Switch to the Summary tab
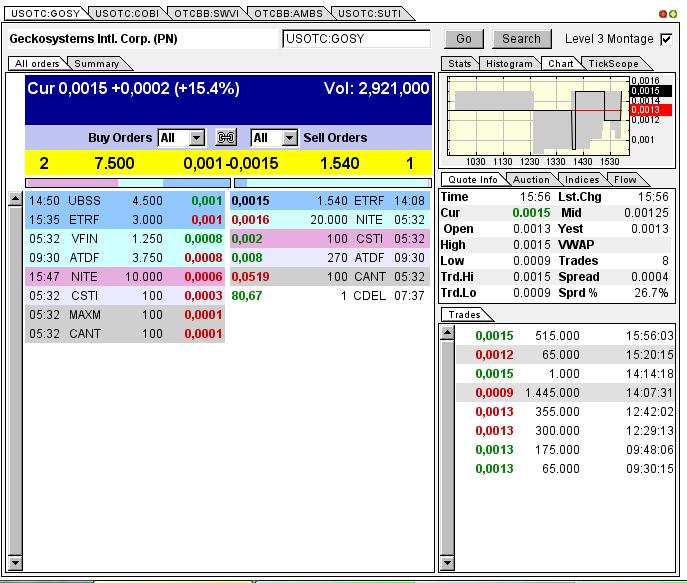This screenshot has height=583, width=687. point(97,64)
